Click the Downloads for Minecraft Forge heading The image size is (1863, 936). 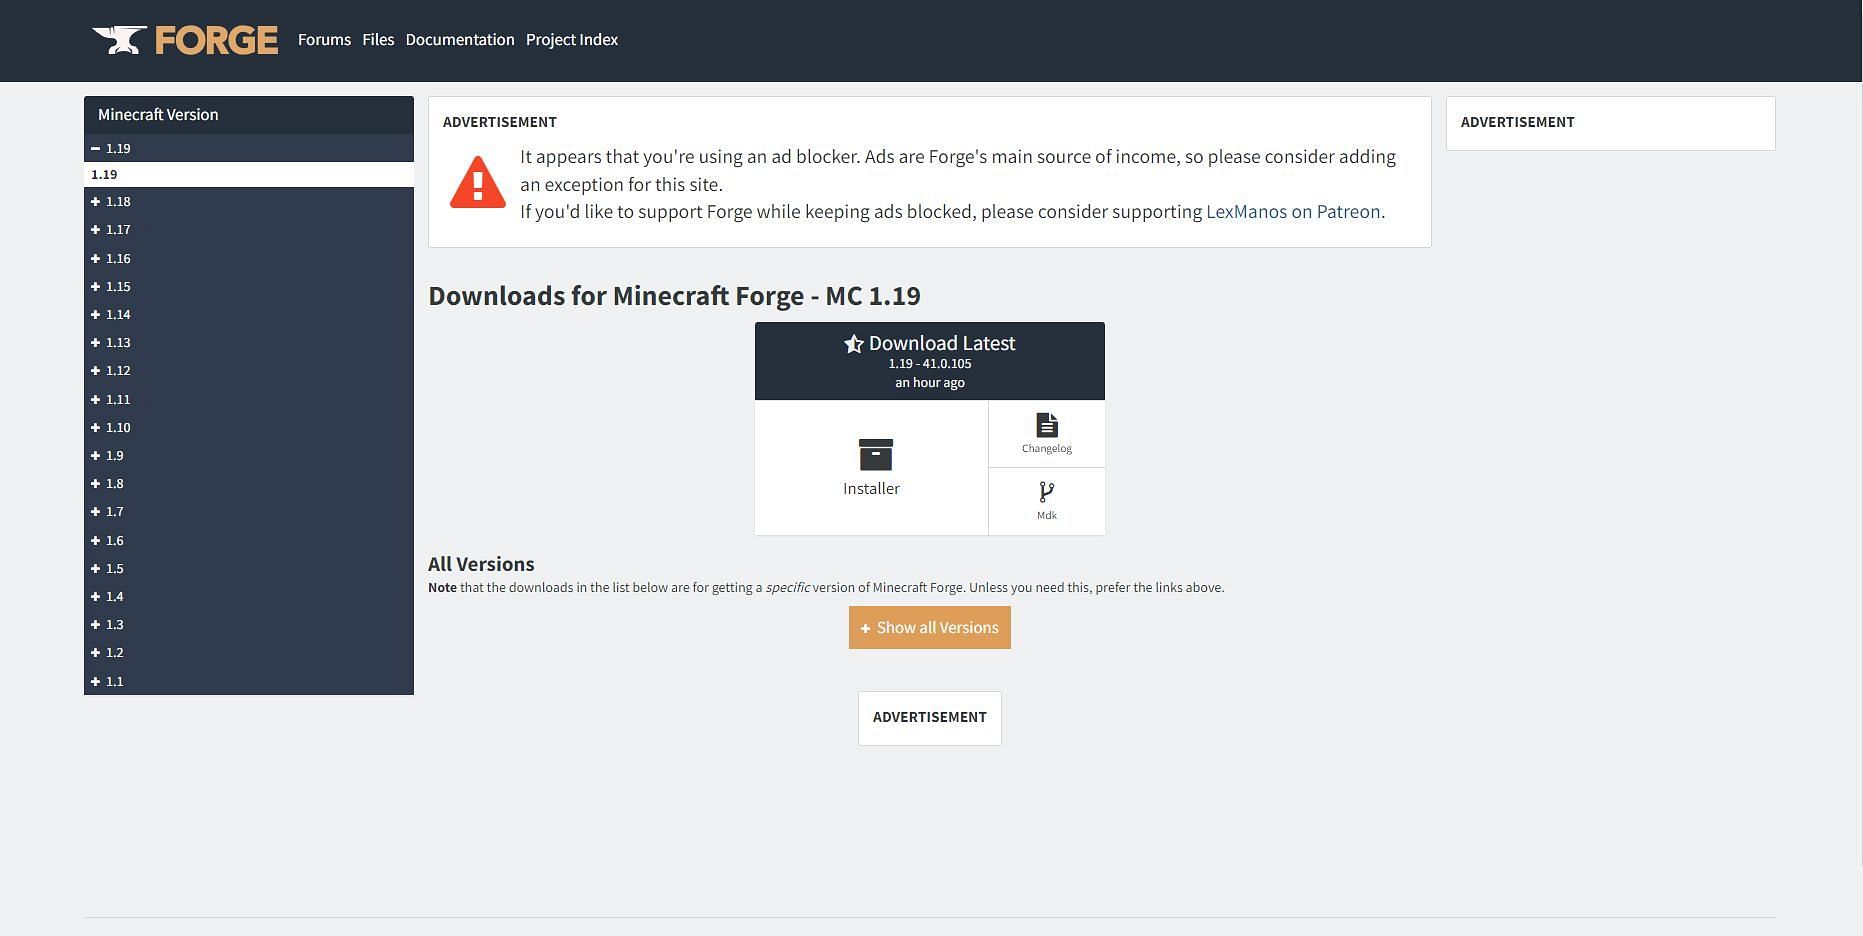click(674, 296)
